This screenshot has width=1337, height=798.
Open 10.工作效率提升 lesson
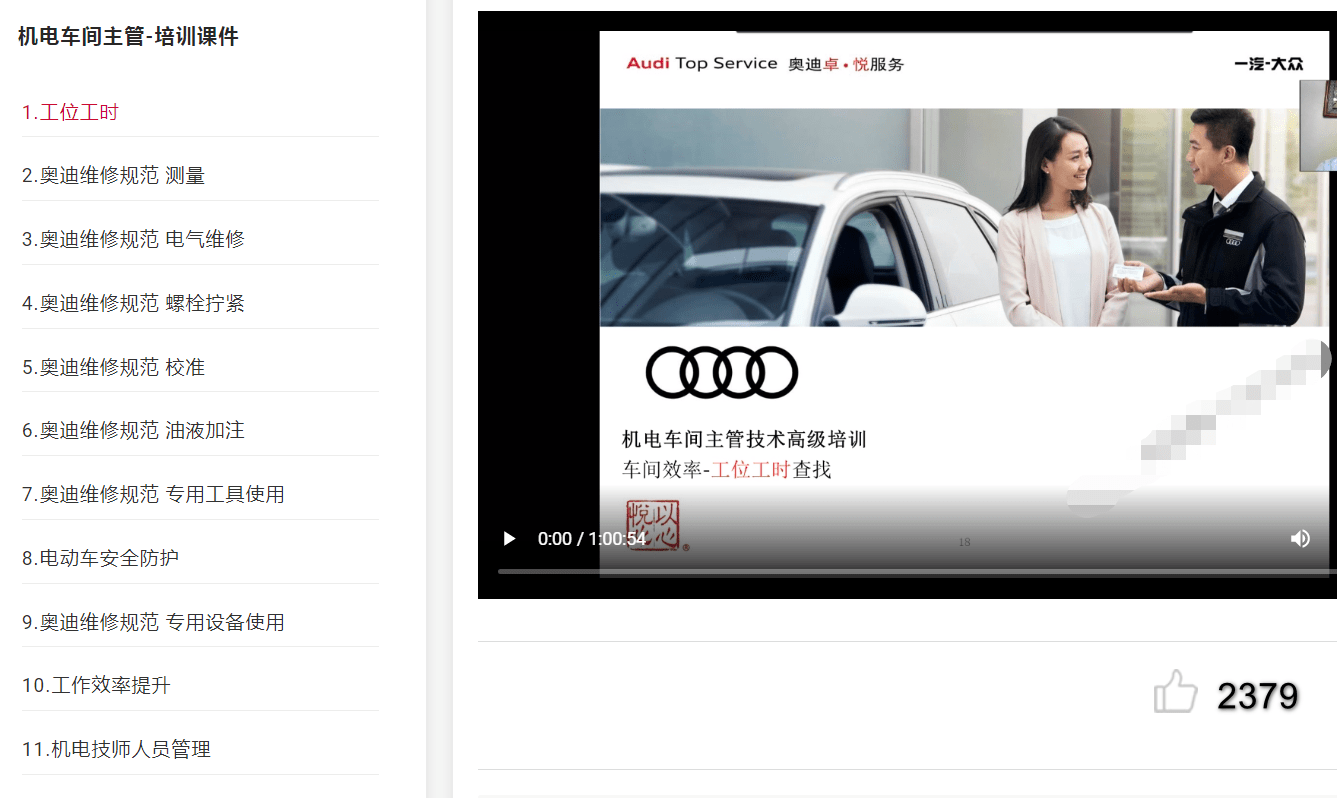coord(95,685)
